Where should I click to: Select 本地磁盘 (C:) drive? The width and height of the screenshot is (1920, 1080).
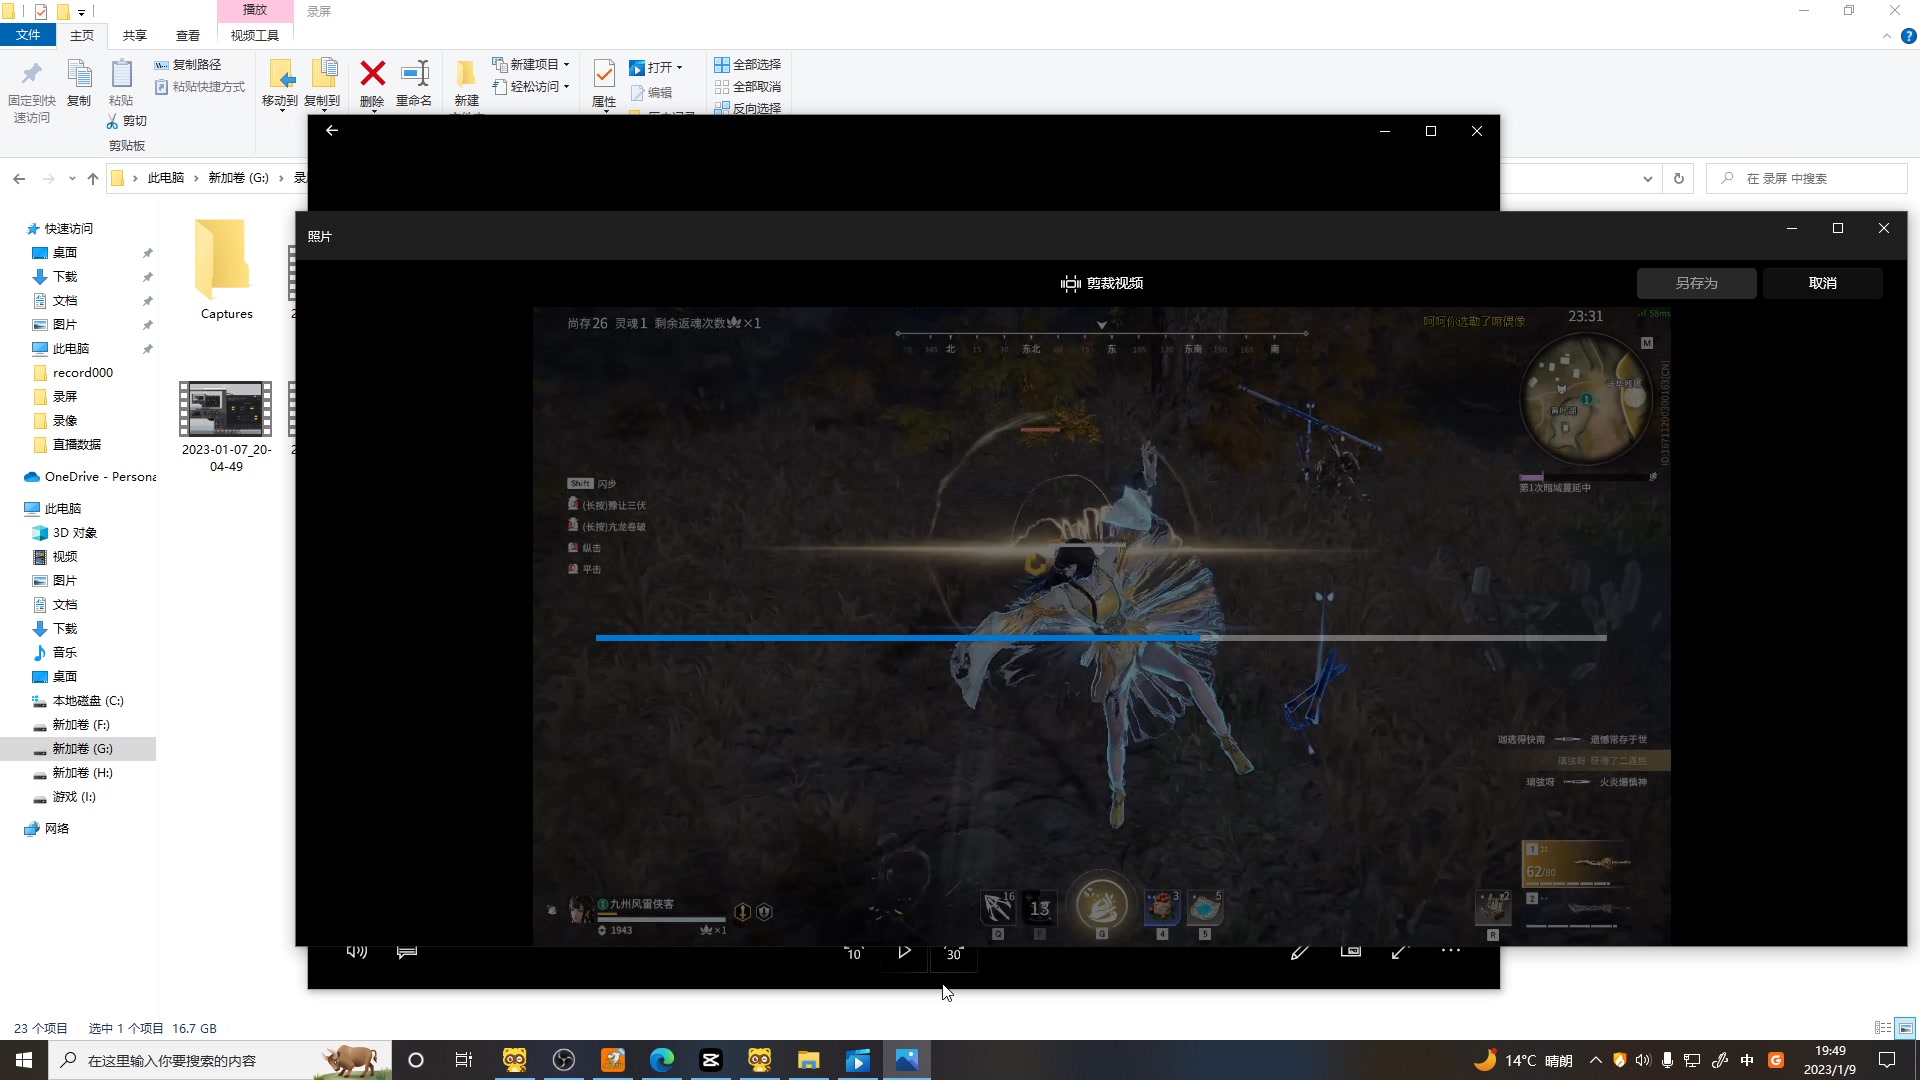coord(88,701)
